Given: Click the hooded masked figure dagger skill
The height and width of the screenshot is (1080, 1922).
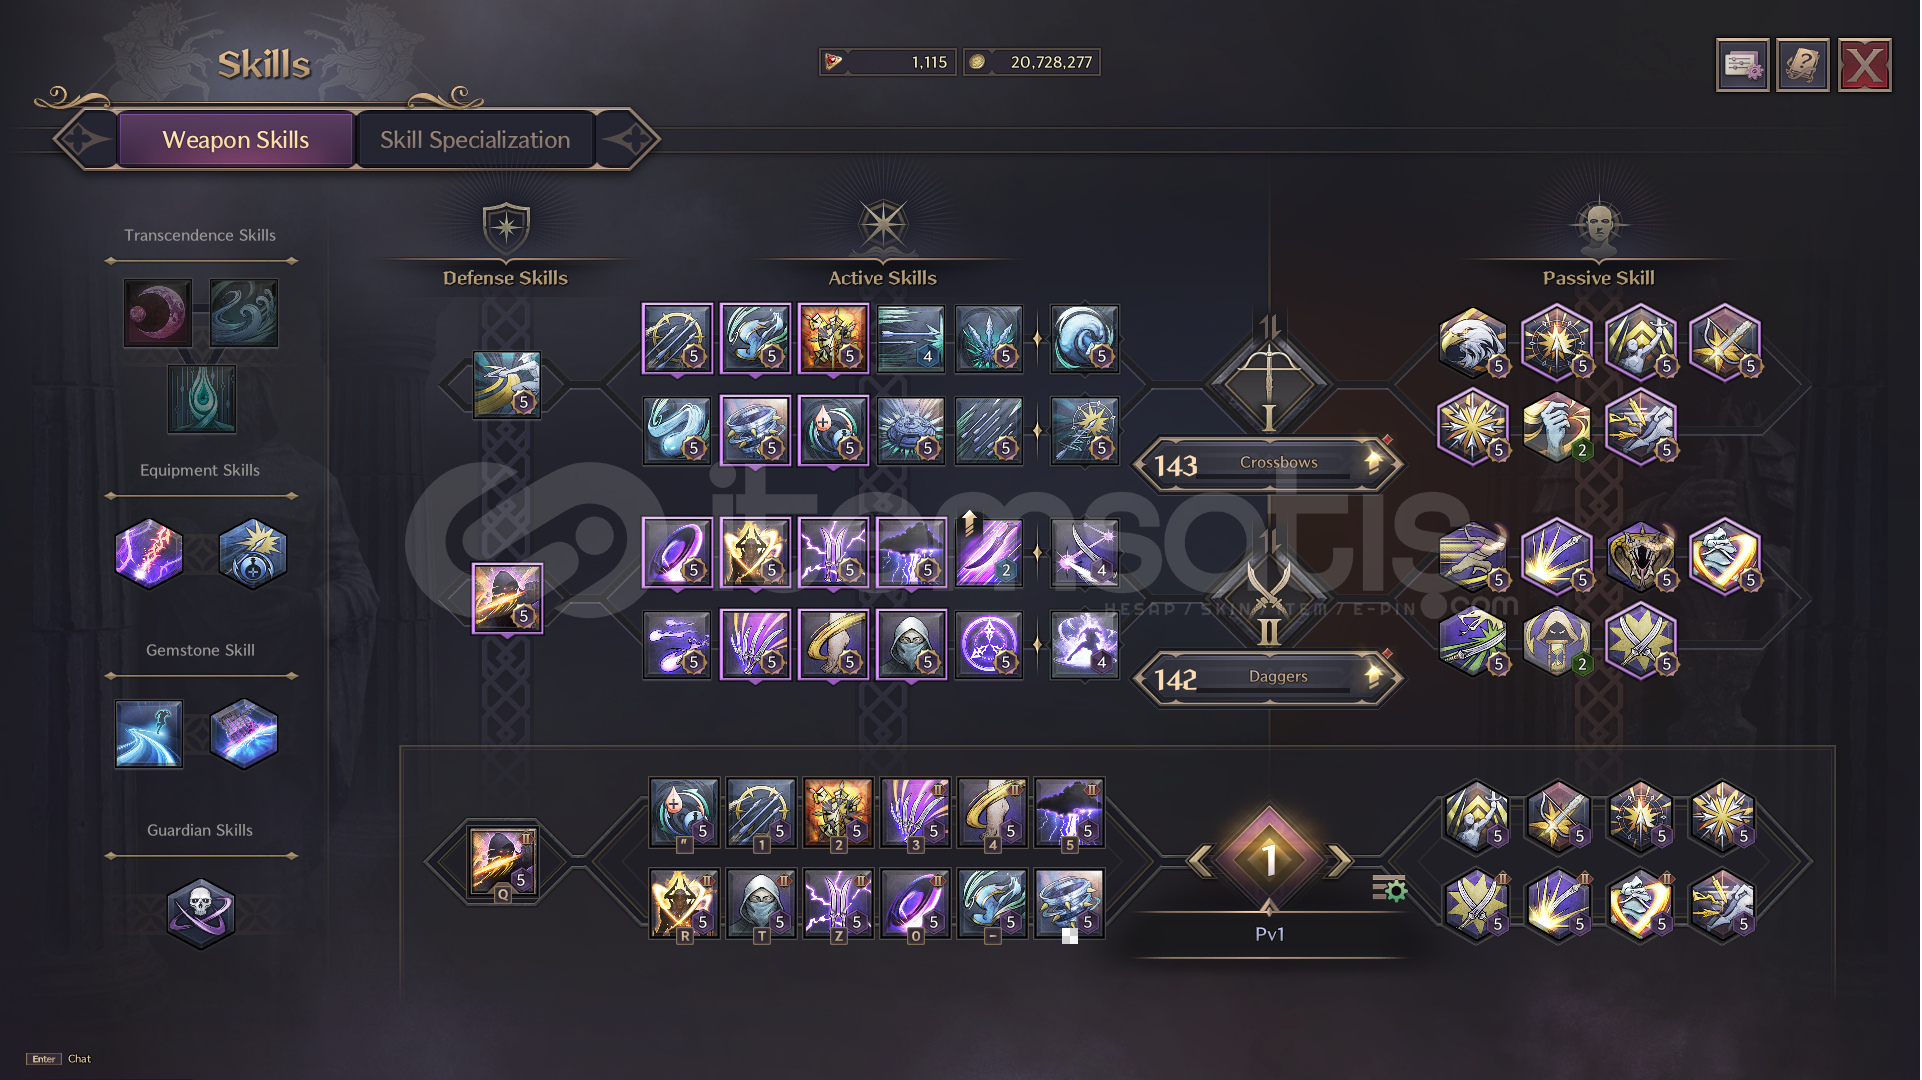Looking at the screenshot, I should (x=911, y=645).
